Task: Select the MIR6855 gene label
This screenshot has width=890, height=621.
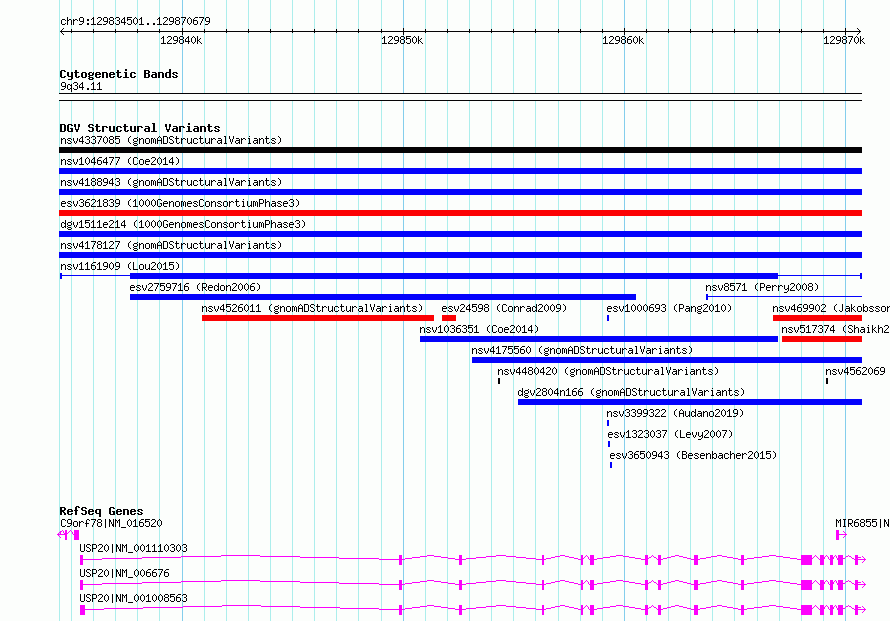Action: click(x=862, y=523)
